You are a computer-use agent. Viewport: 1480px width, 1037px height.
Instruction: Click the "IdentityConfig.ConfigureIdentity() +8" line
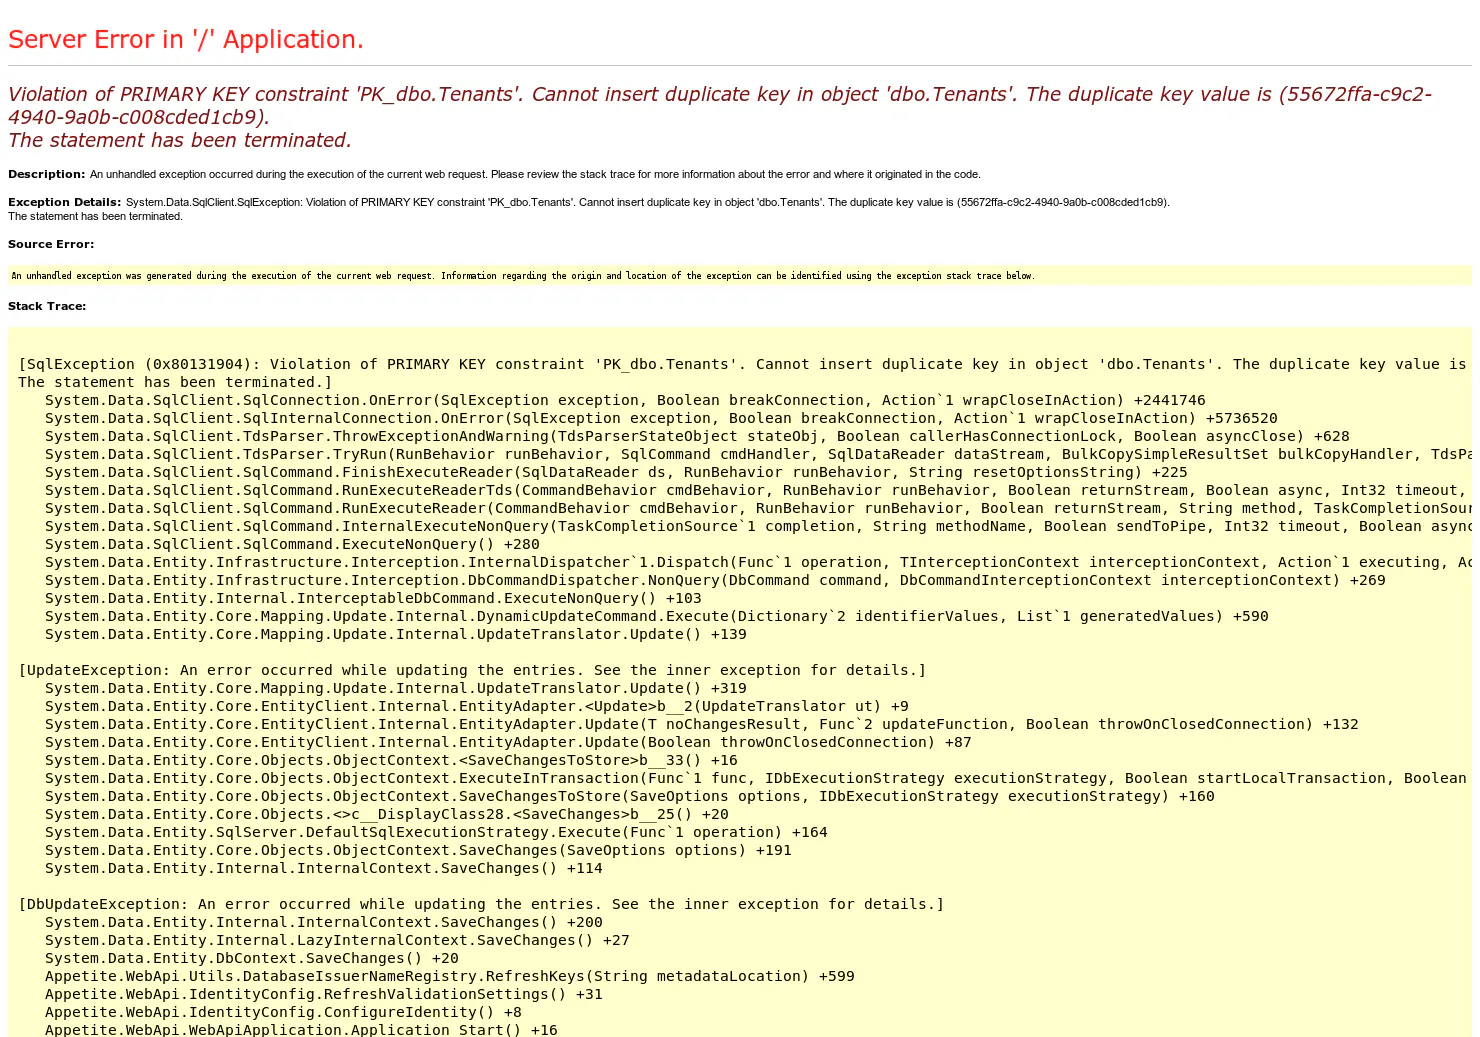click(x=283, y=1012)
